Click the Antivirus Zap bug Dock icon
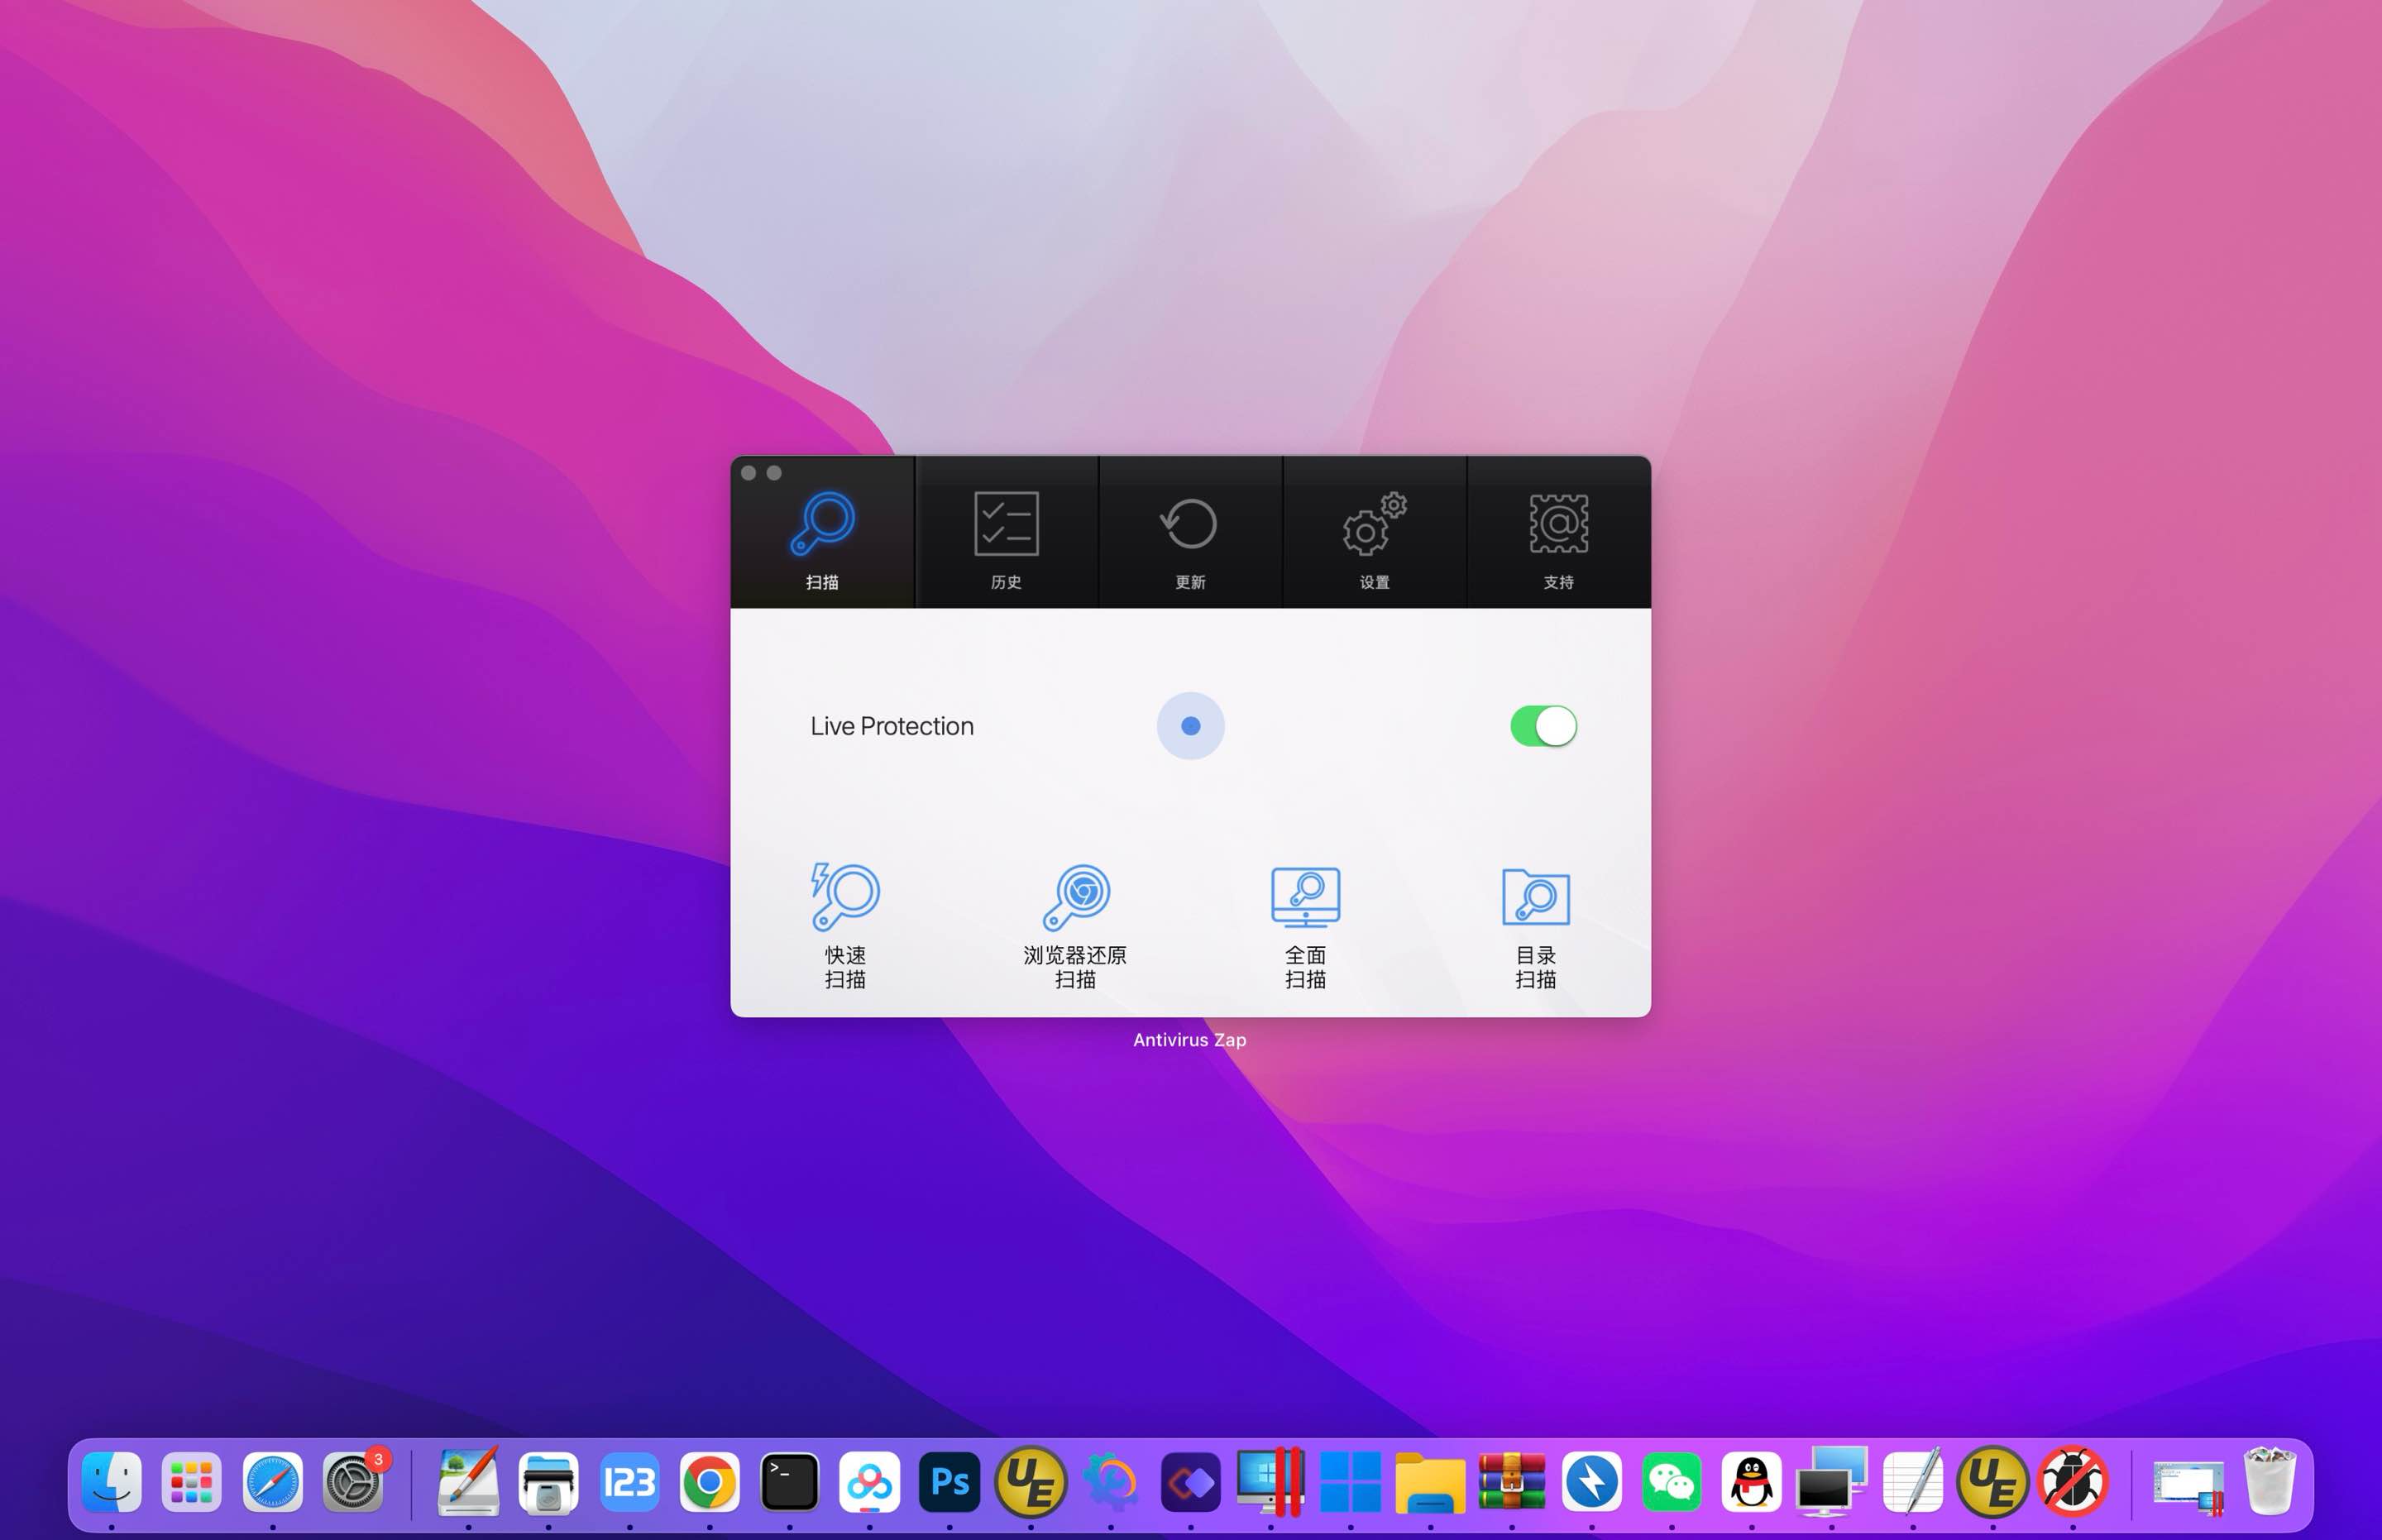 (x=2073, y=1481)
